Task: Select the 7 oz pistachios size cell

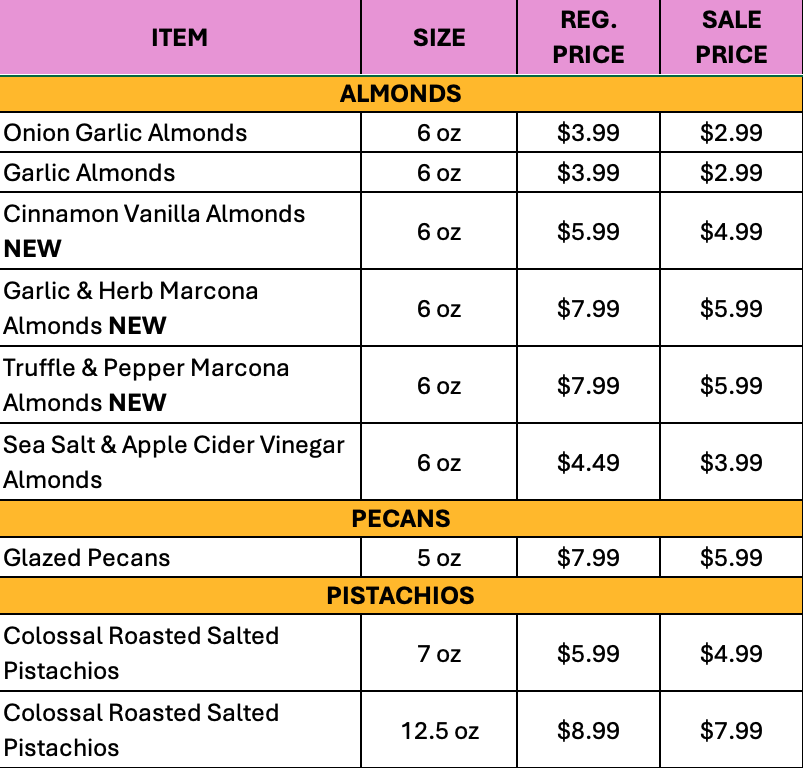Action: coord(439,653)
